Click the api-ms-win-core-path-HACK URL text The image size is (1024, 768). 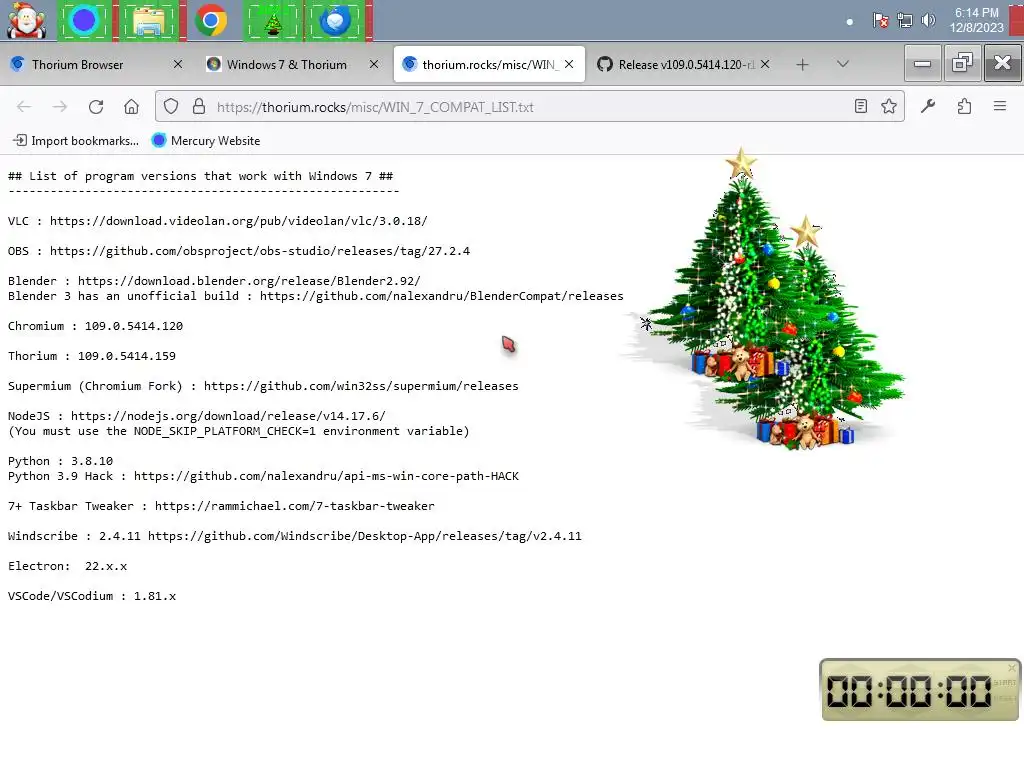327,476
